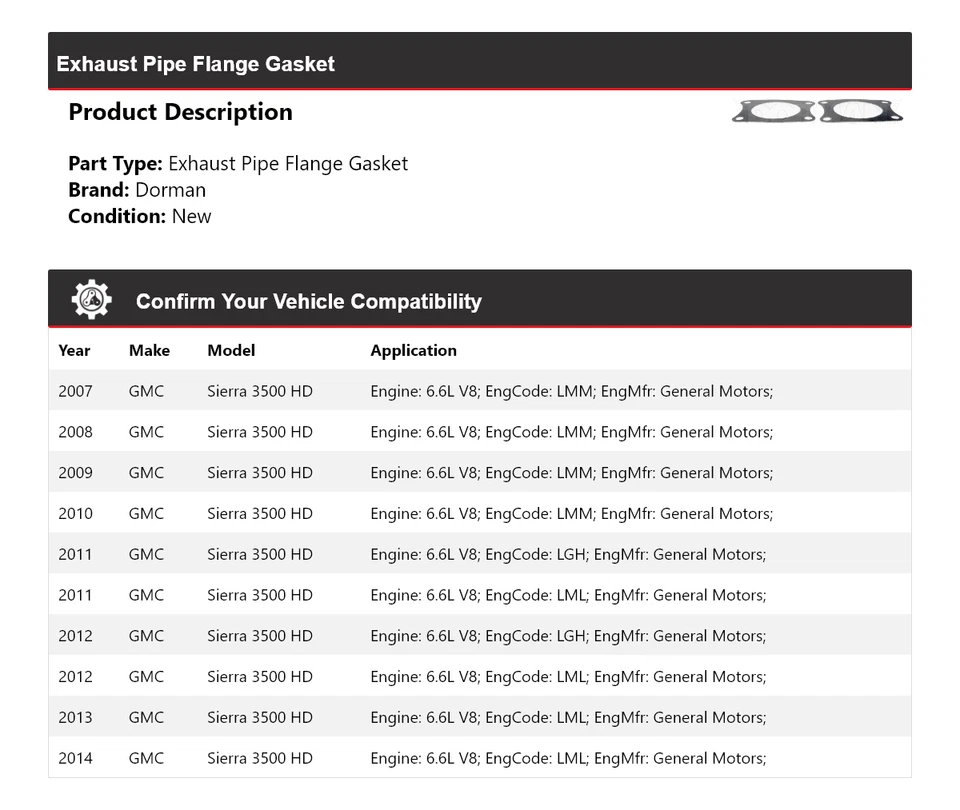Click the 2014 row's application text

(x=568, y=758)
